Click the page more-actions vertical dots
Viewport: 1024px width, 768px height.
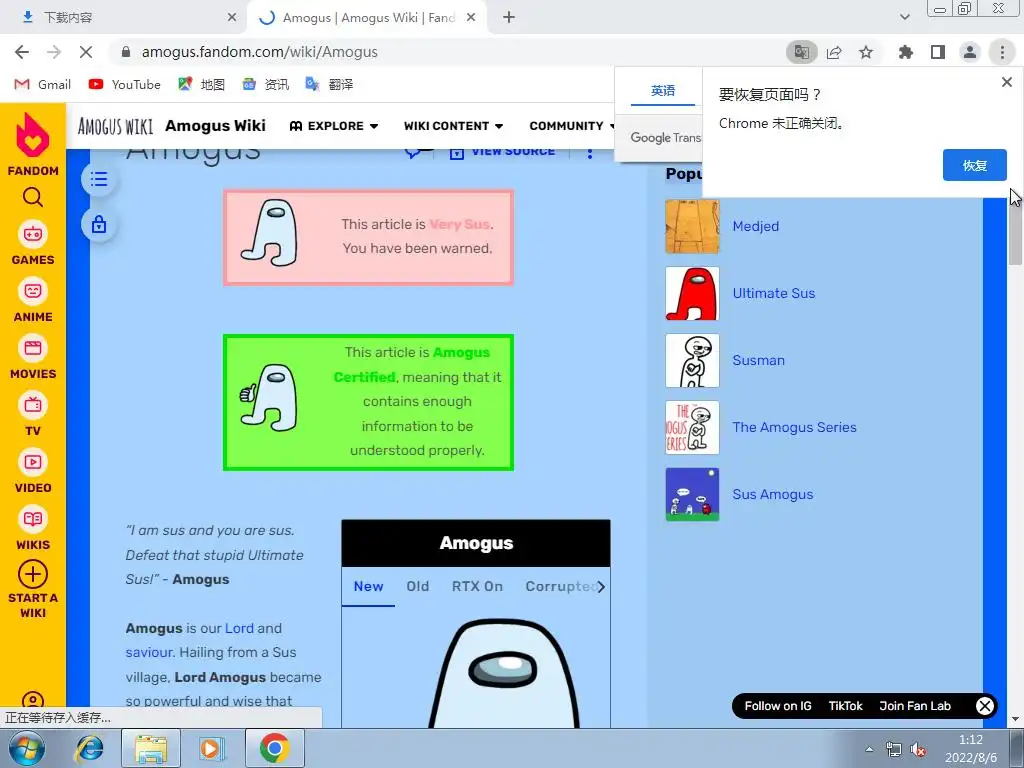click(590, 153)
